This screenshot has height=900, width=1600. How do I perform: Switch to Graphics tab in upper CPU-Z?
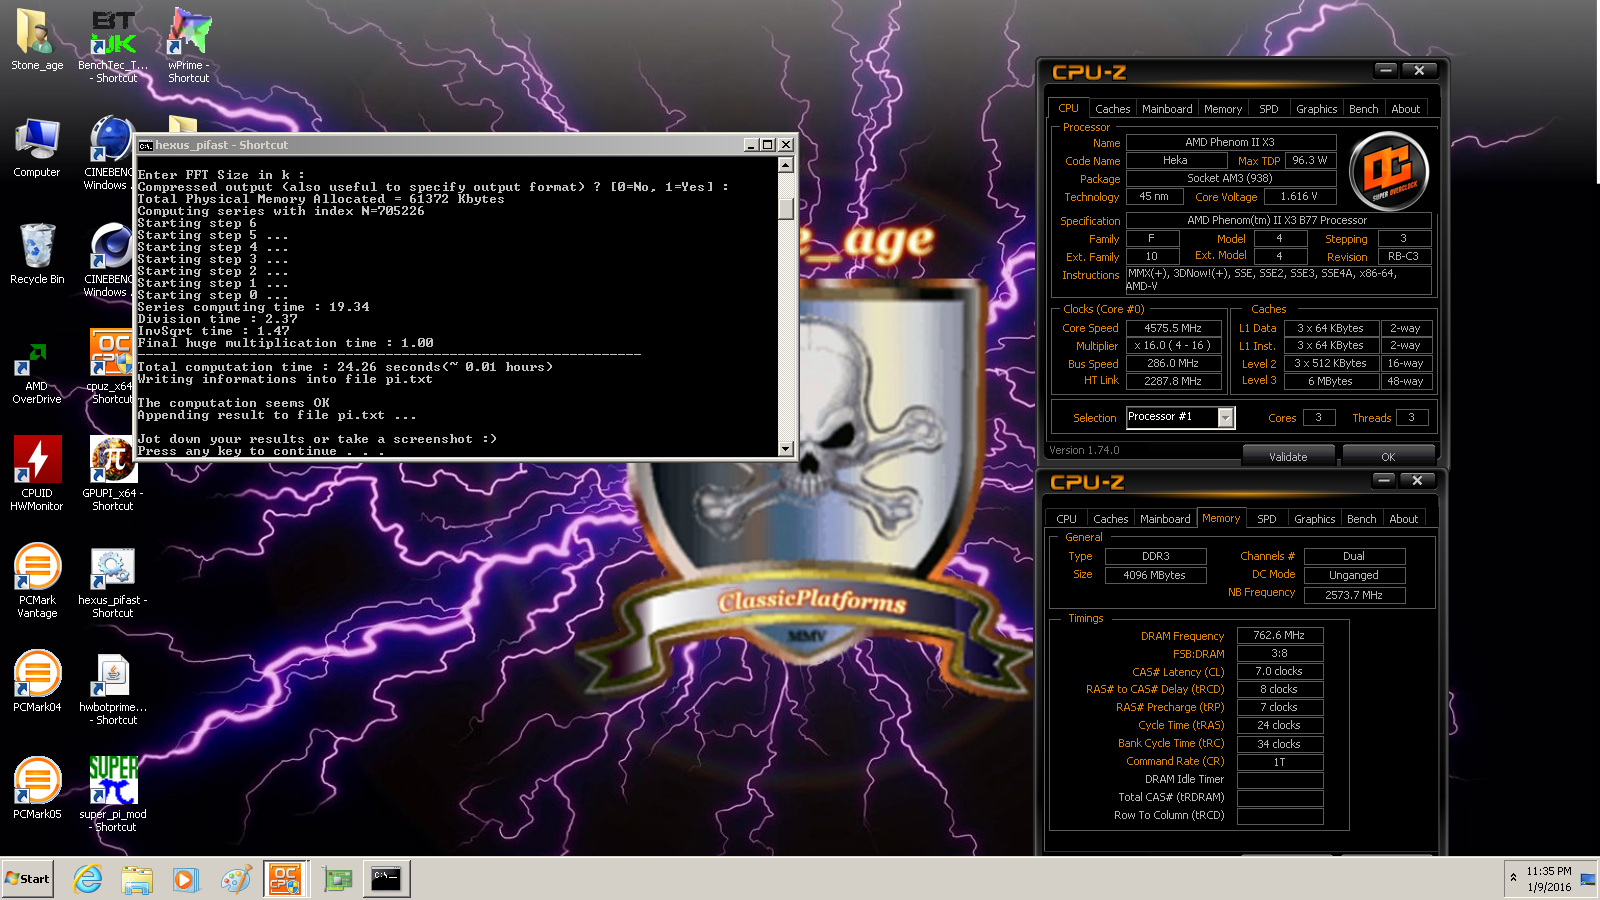(1316, 109)
